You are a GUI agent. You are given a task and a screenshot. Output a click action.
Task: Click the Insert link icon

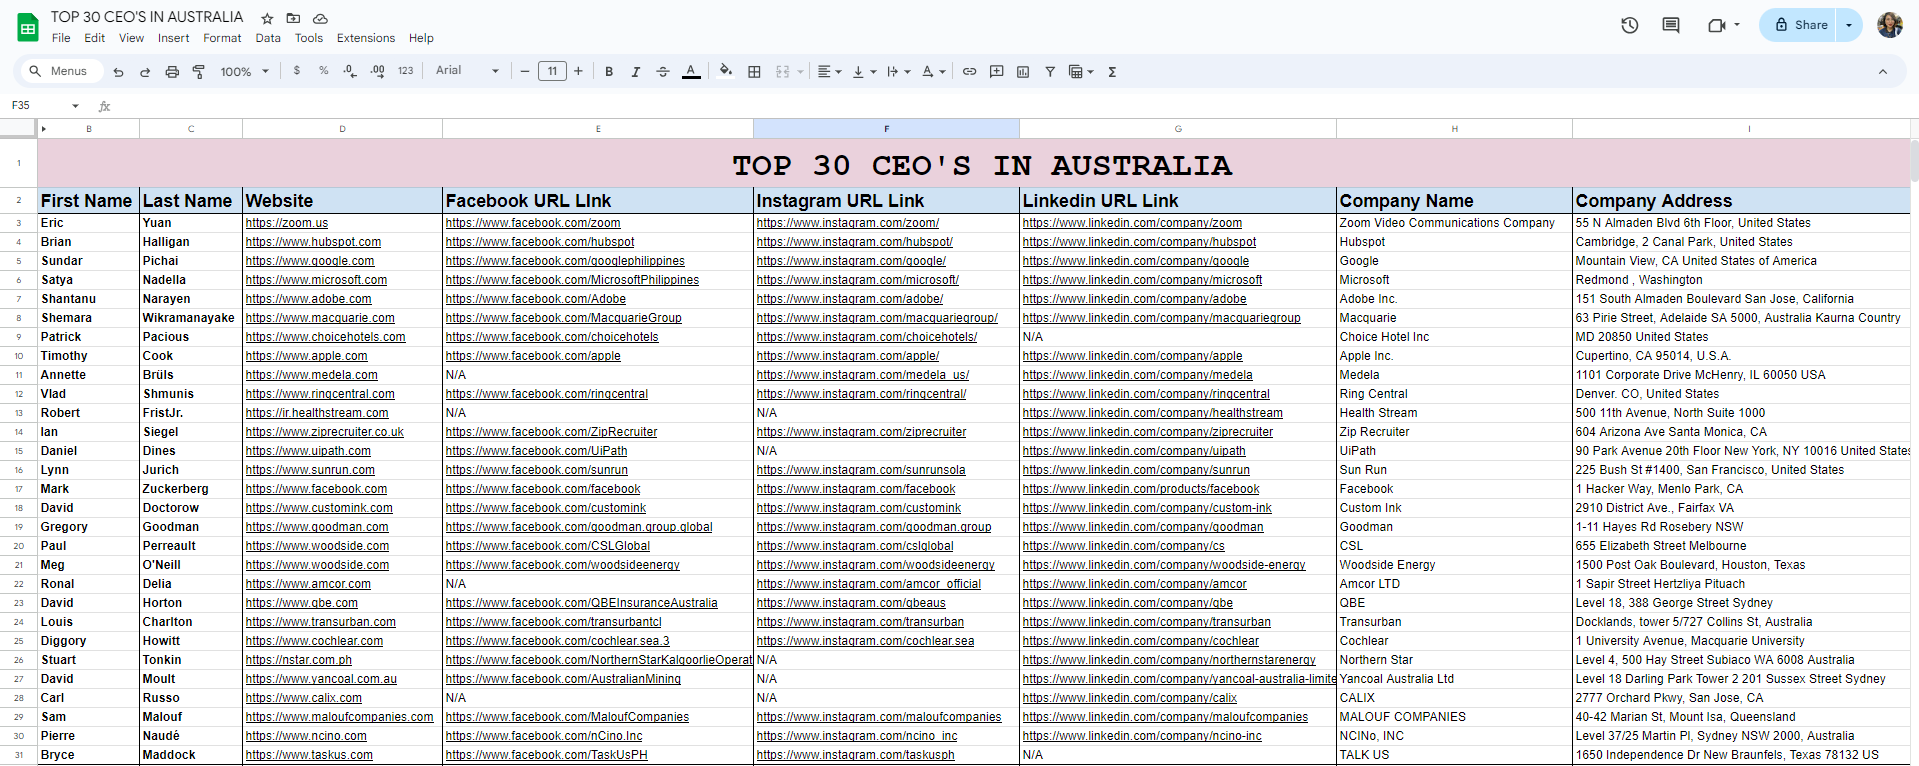coord(969,72)
